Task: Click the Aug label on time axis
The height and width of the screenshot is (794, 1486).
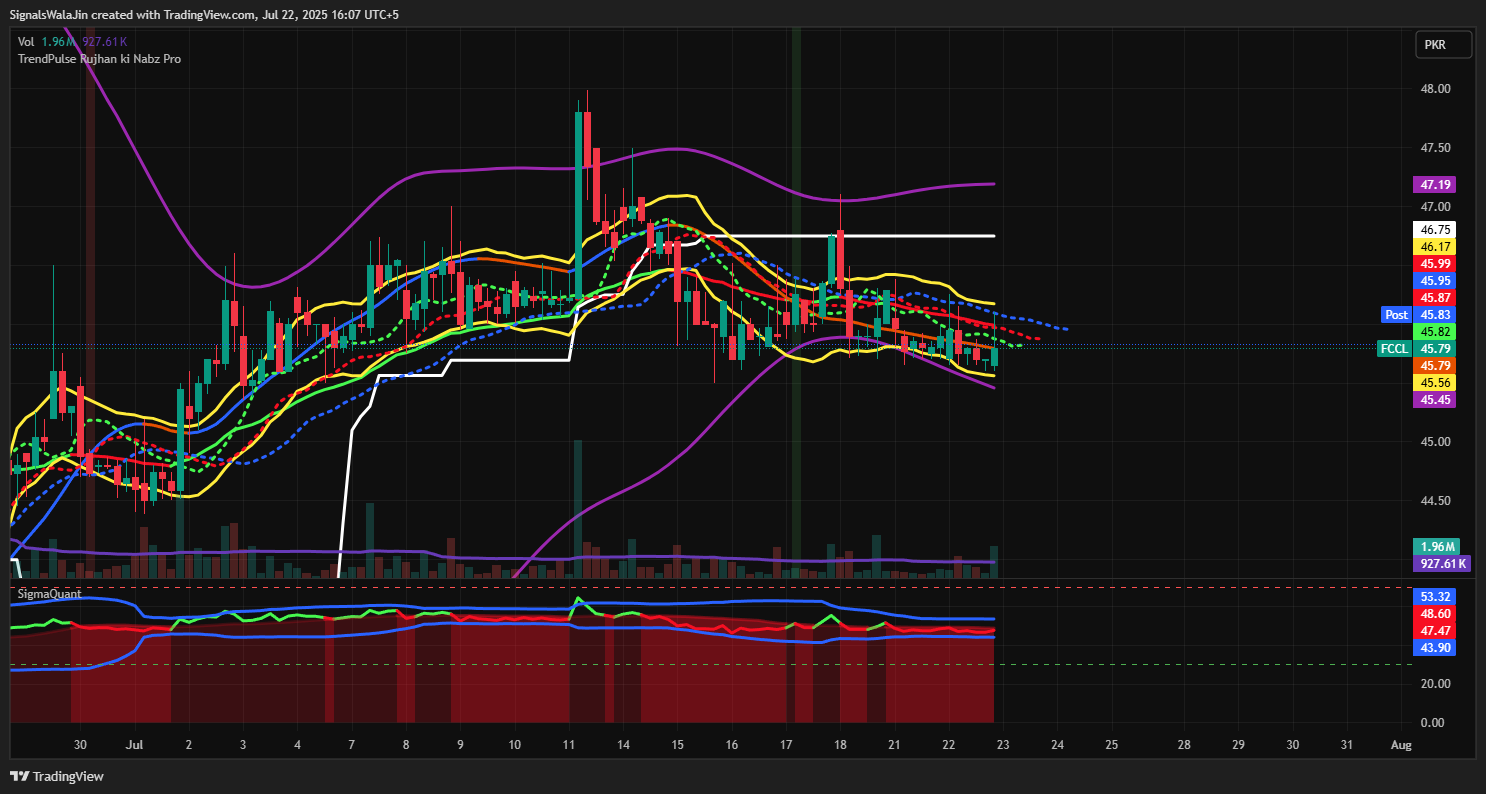Action: point(1401,745)
